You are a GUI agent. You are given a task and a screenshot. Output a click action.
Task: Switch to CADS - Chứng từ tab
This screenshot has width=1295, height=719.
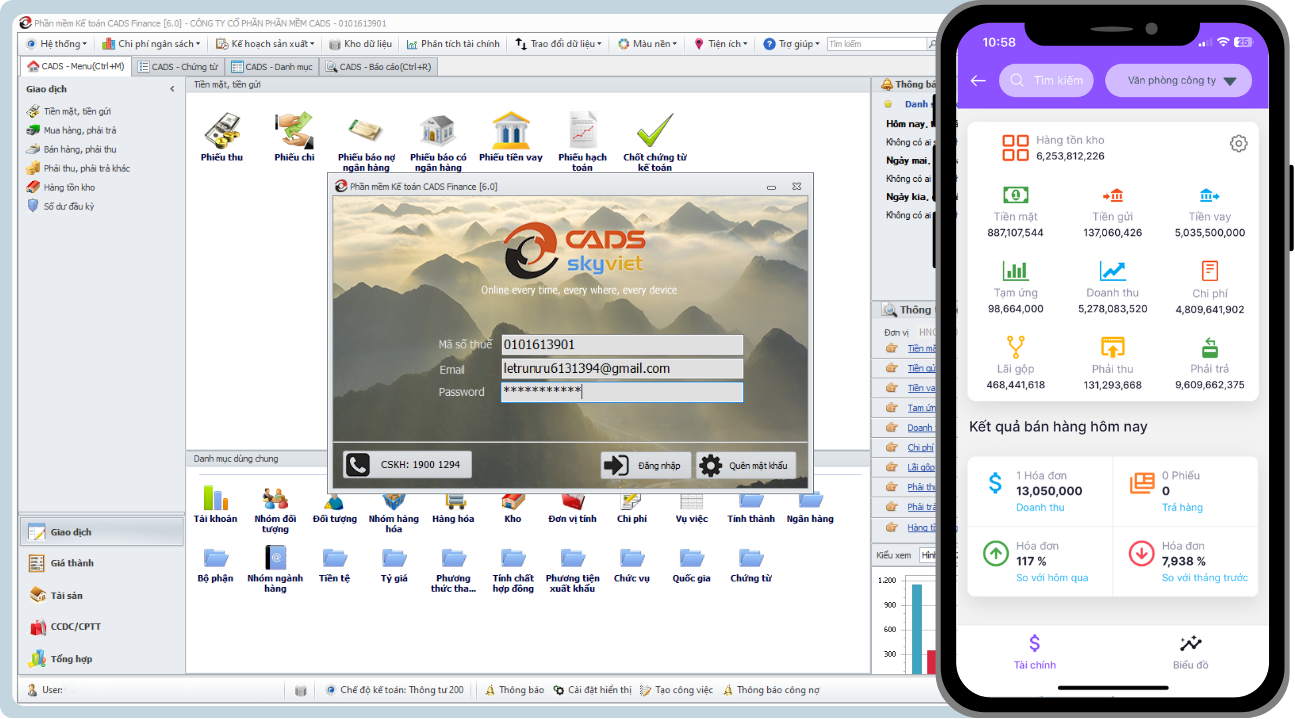coord(178,67)
